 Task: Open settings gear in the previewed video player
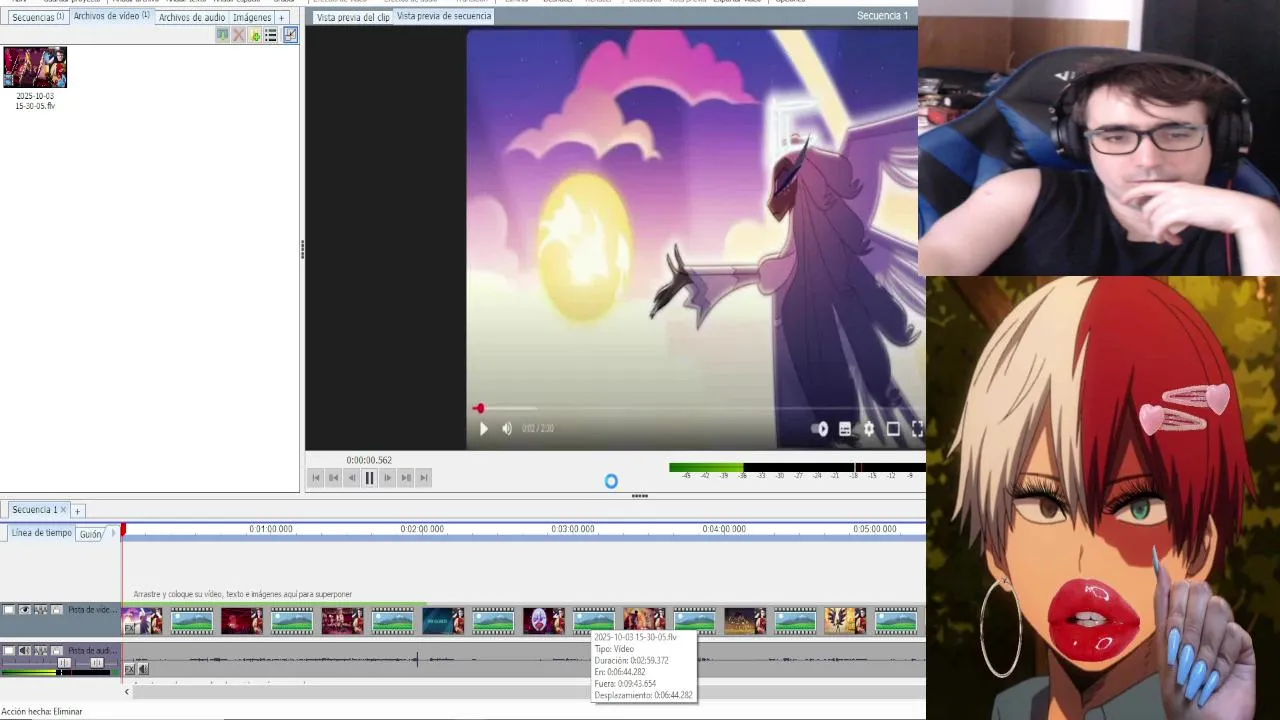[x=869, y=429]
